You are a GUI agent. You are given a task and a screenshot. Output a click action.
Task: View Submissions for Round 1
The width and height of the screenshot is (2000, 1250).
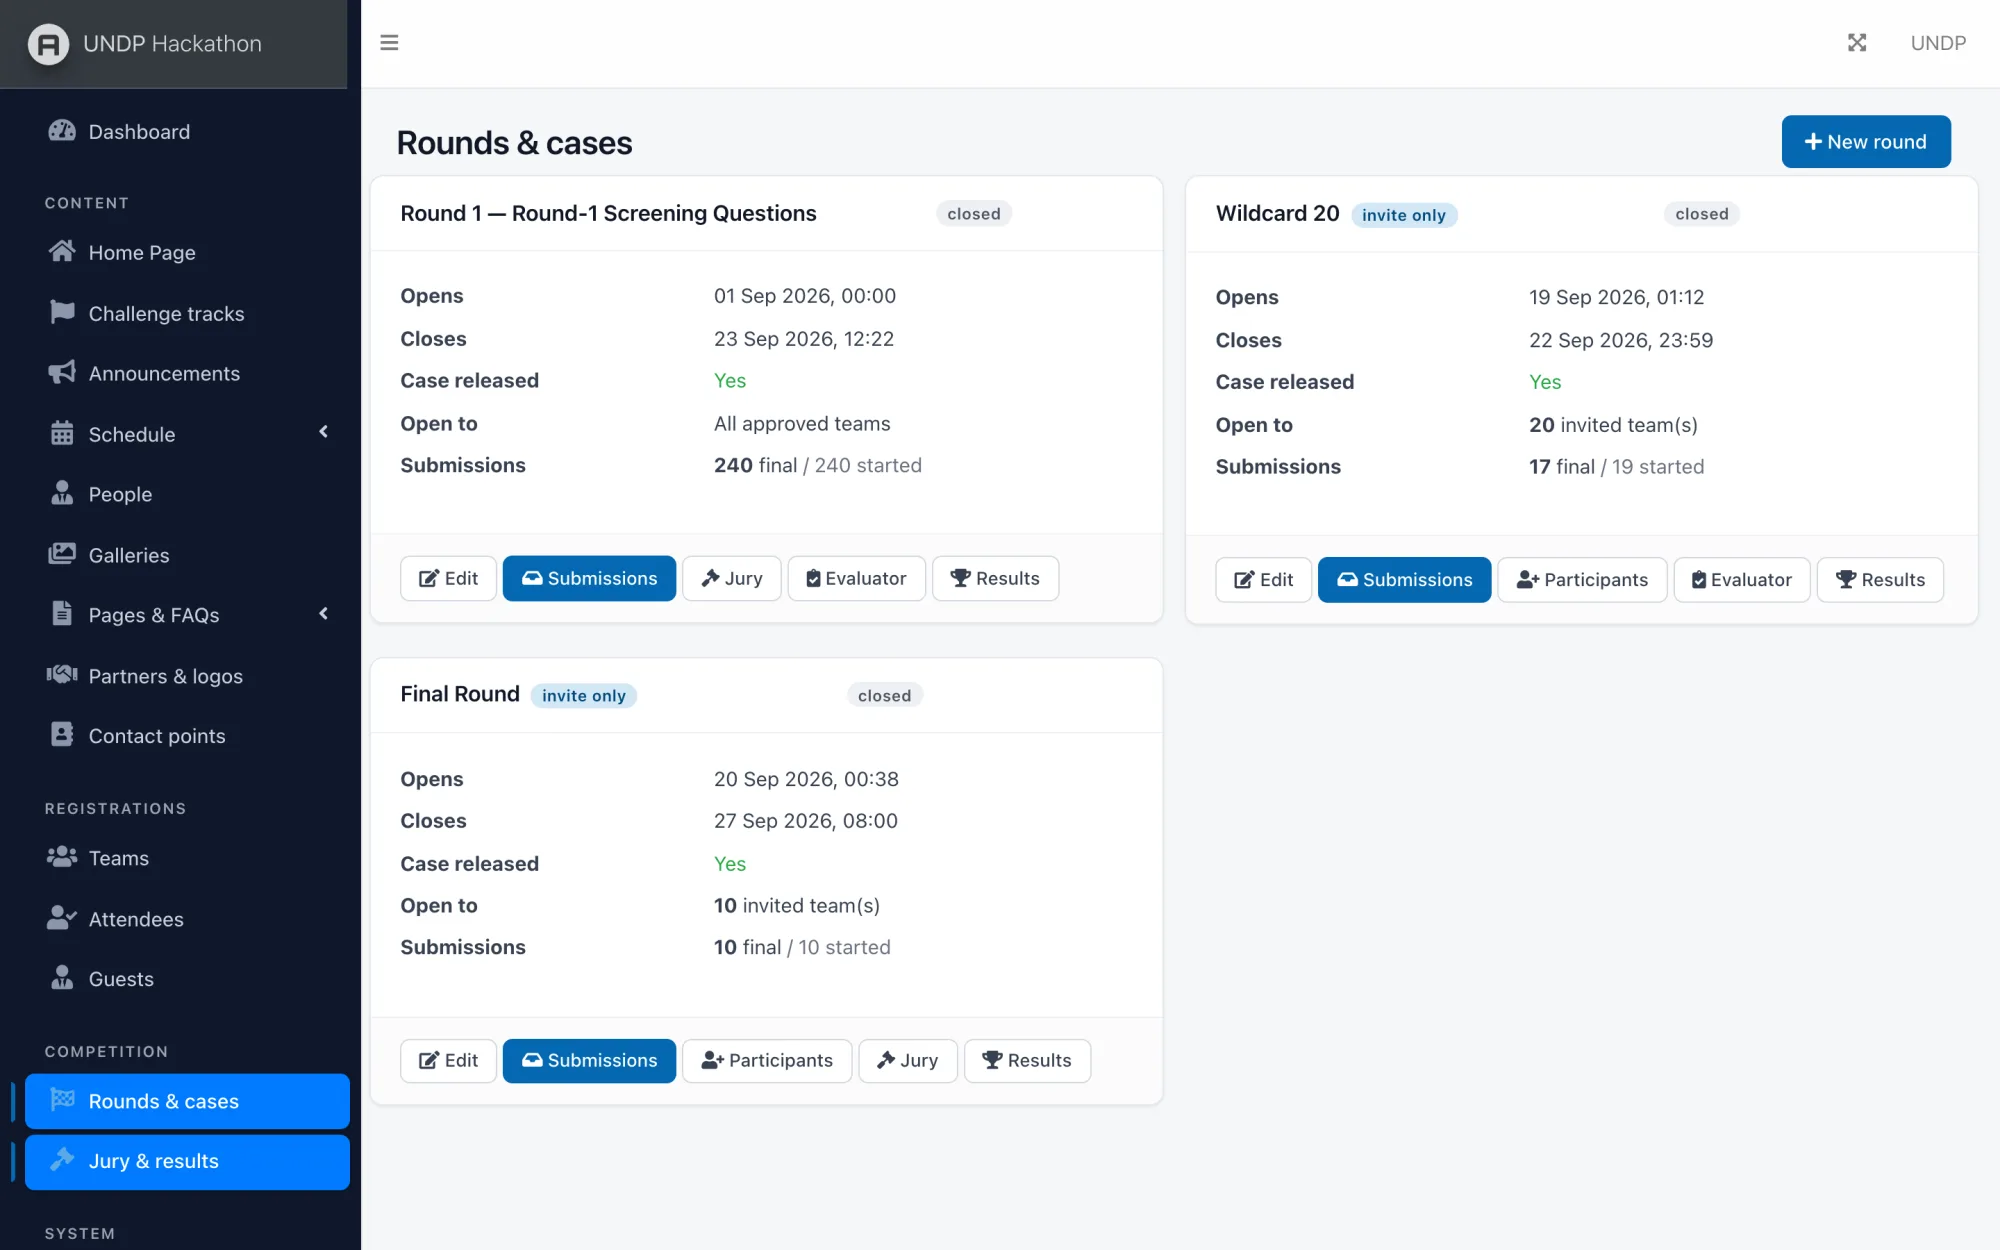(589, 578)
